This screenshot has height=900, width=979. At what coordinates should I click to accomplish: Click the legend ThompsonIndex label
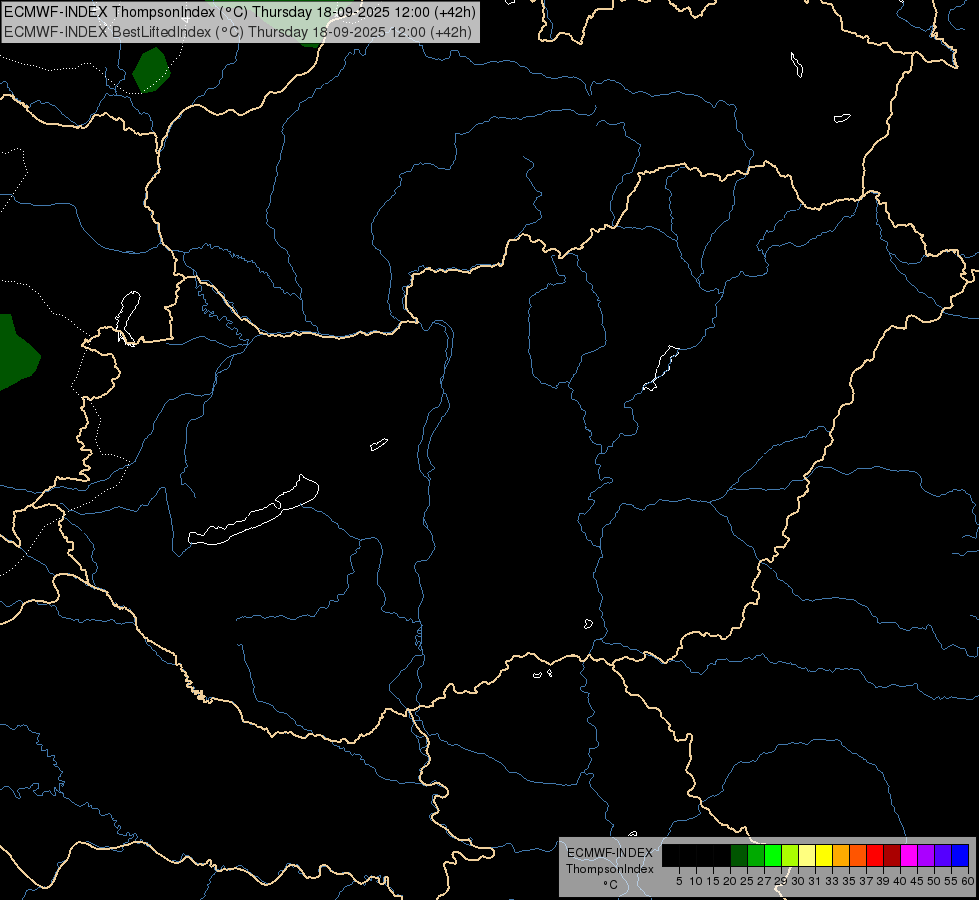coord(609,869)
